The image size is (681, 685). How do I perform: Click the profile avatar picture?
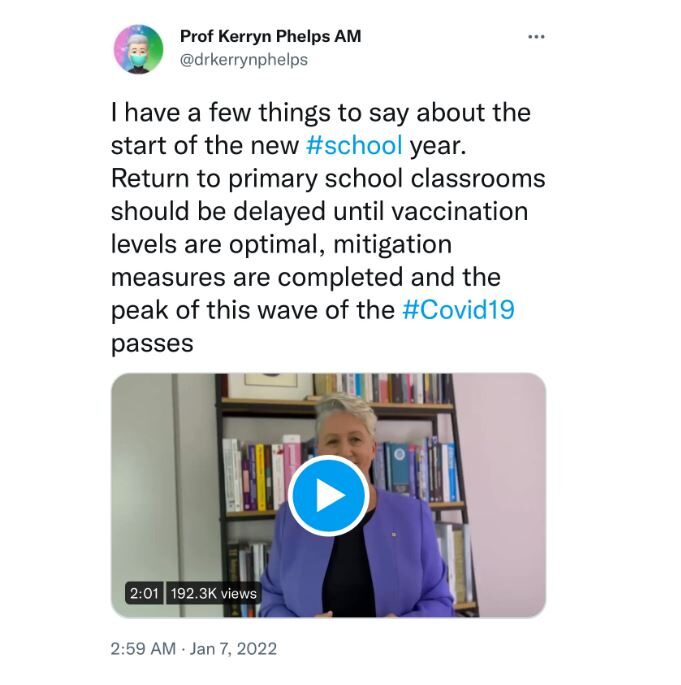coord(138,49)
